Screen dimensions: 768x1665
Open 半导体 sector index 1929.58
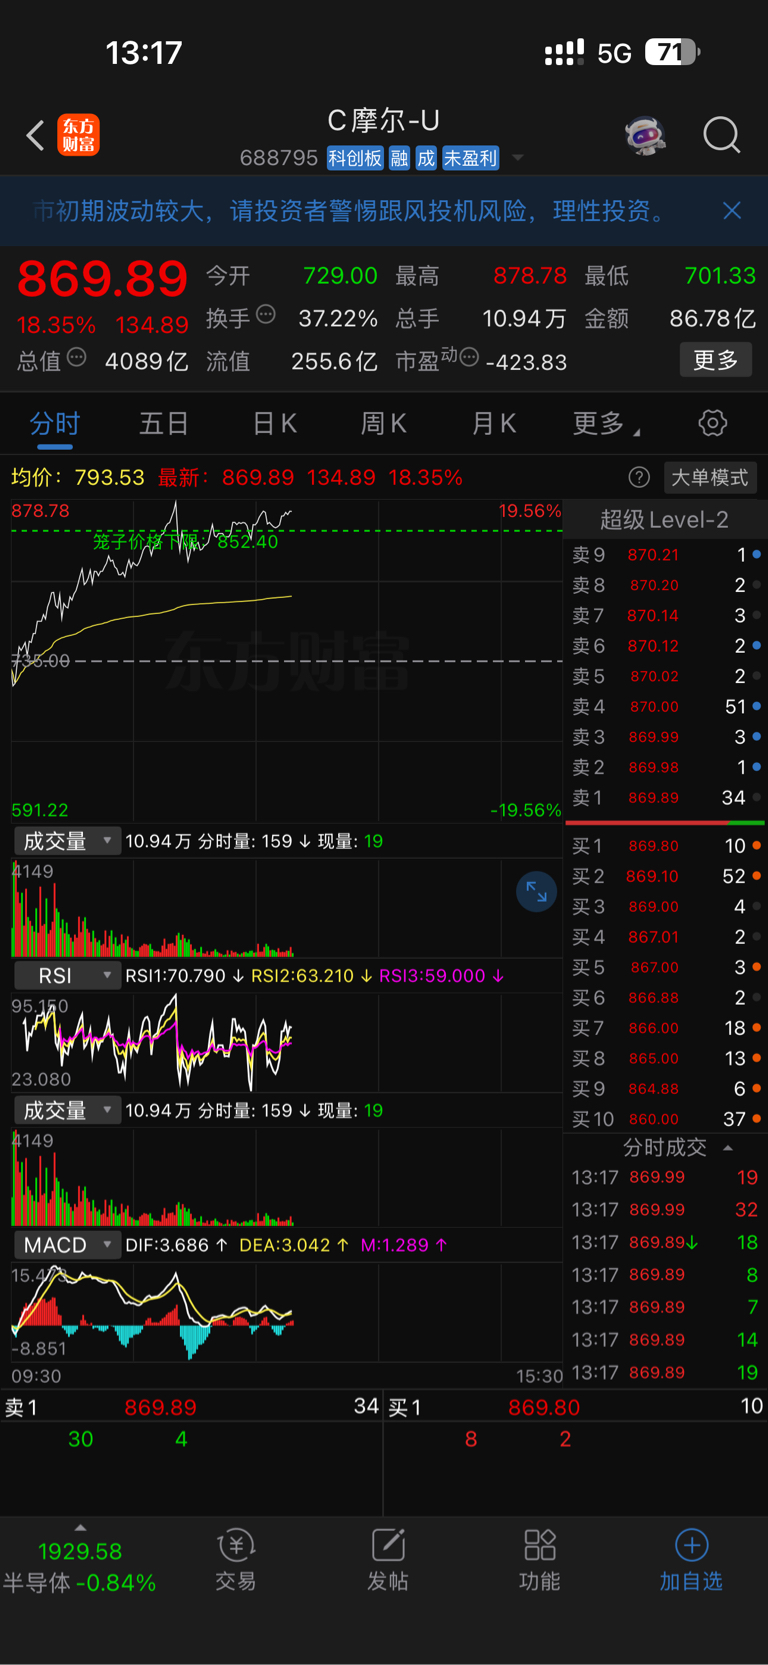pos(79,1567)
